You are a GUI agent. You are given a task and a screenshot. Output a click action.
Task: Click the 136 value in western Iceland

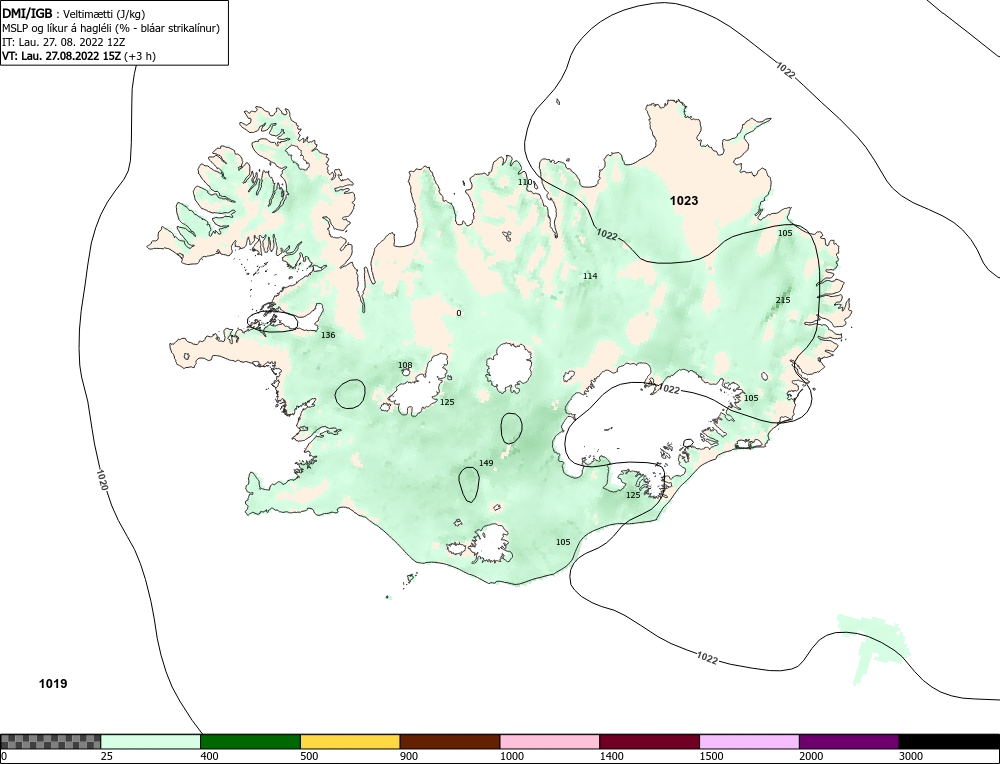[328, 335]
